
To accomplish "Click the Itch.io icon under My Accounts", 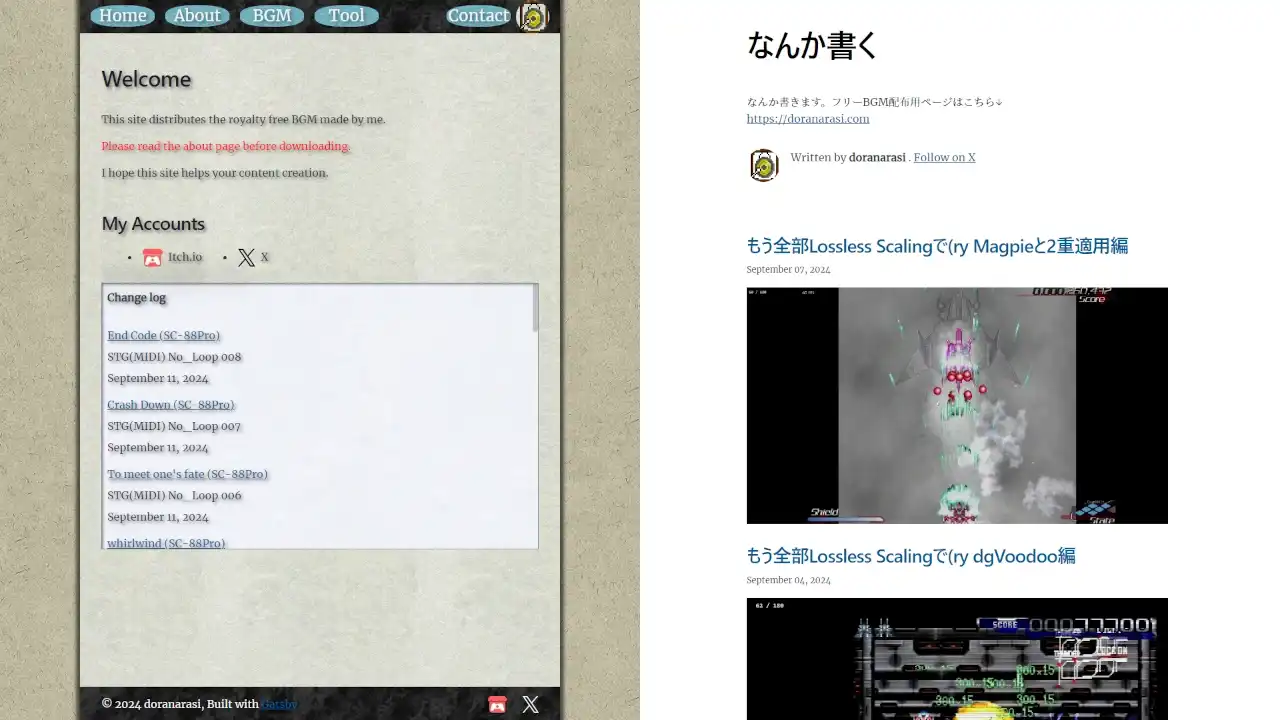I will [x=152, y=258].
